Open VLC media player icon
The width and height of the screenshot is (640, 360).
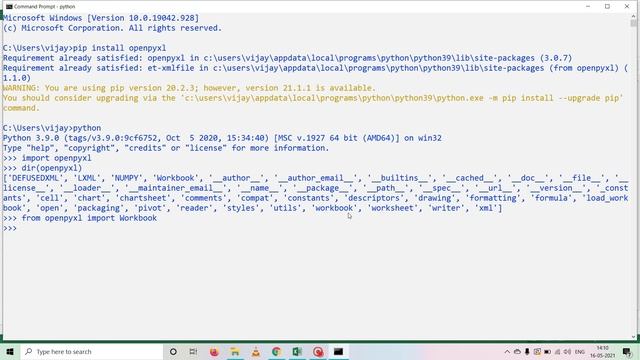(256, 351)
